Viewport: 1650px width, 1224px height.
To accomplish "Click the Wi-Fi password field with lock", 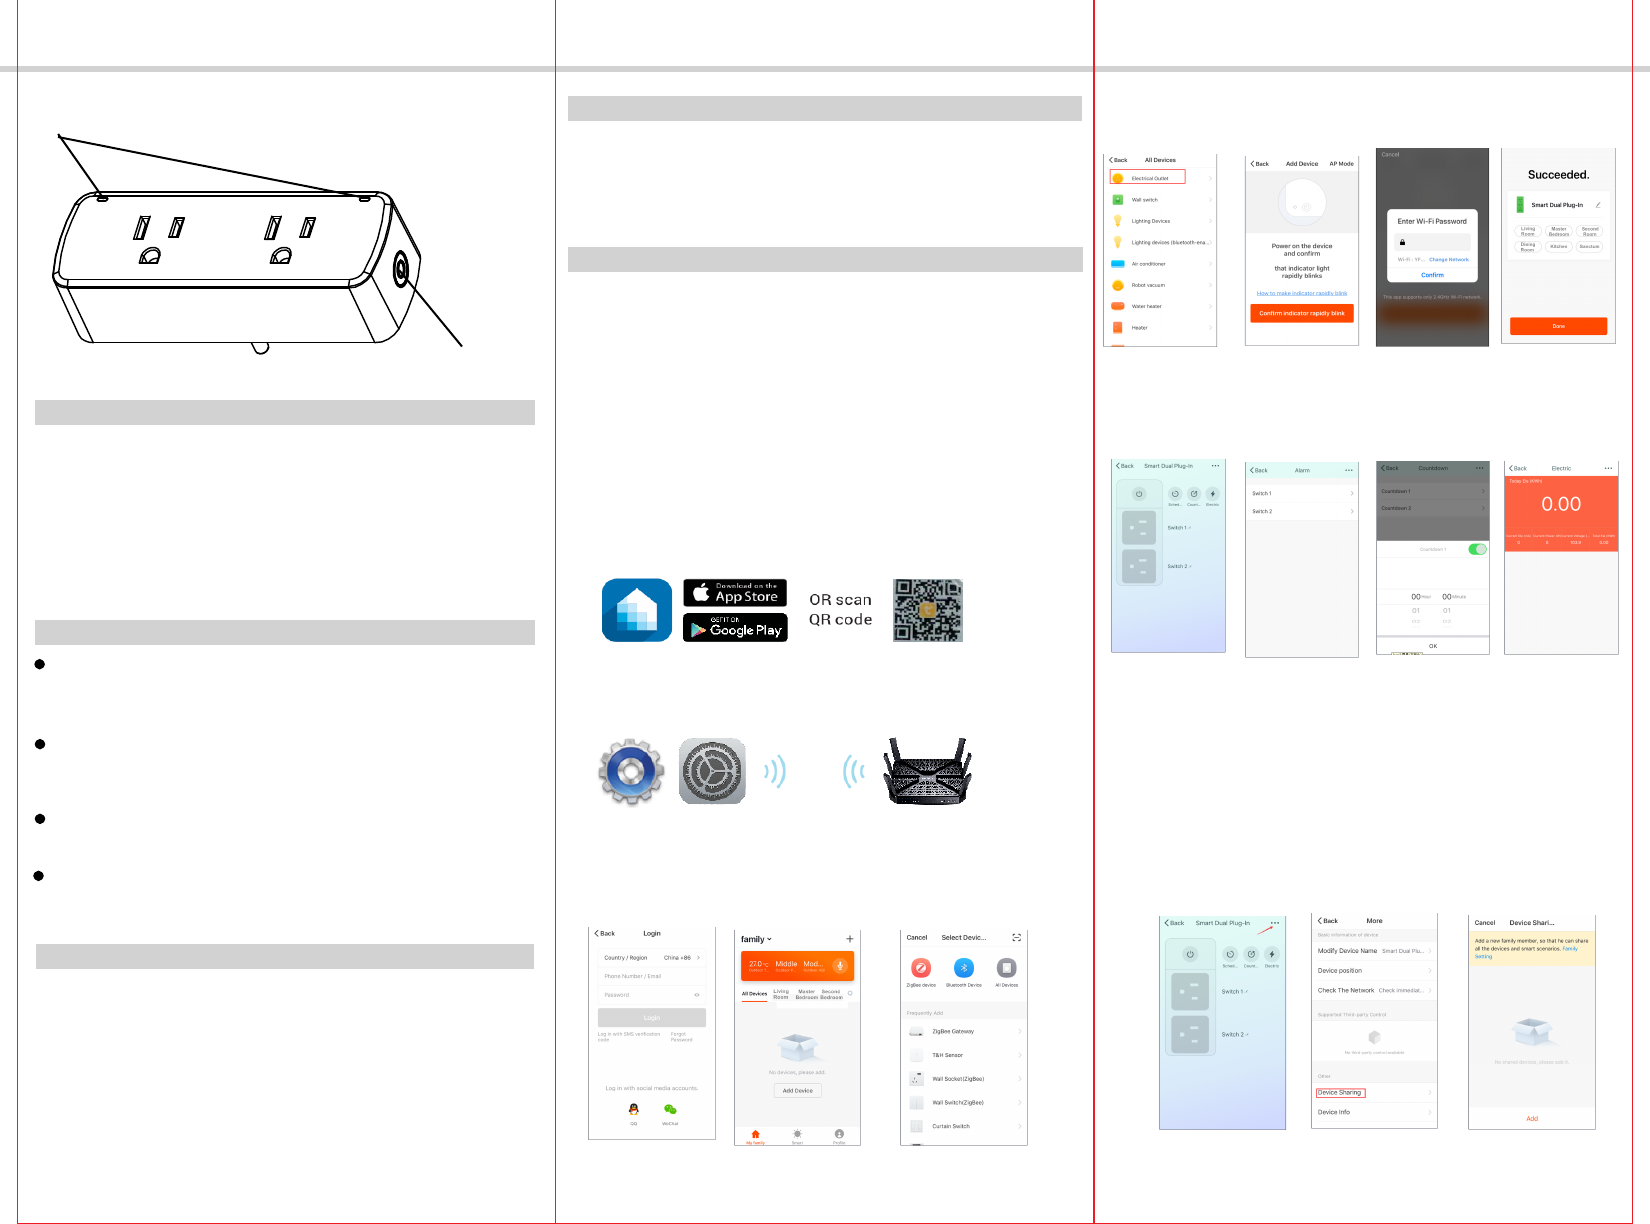I will [x=1432, y=242].
